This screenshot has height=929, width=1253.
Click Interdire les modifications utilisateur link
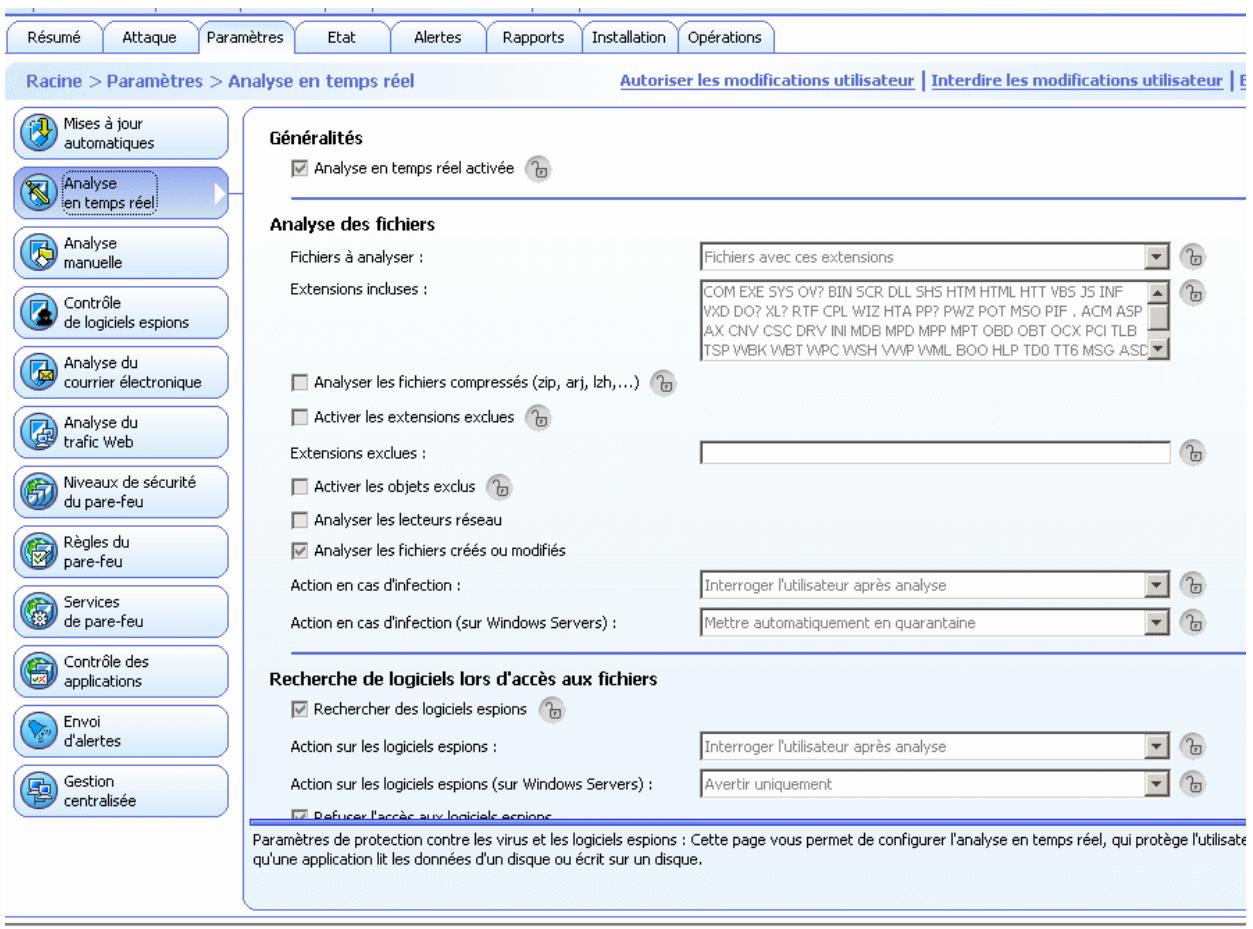click(x=1078, y=80)
